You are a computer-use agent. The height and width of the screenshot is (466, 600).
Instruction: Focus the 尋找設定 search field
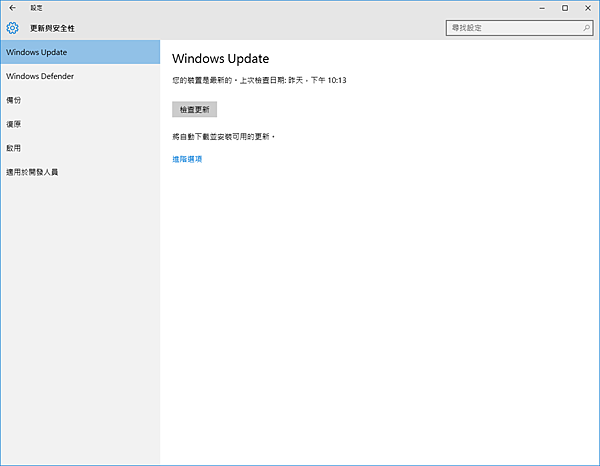pyautogui.click(x=519, y=28)
